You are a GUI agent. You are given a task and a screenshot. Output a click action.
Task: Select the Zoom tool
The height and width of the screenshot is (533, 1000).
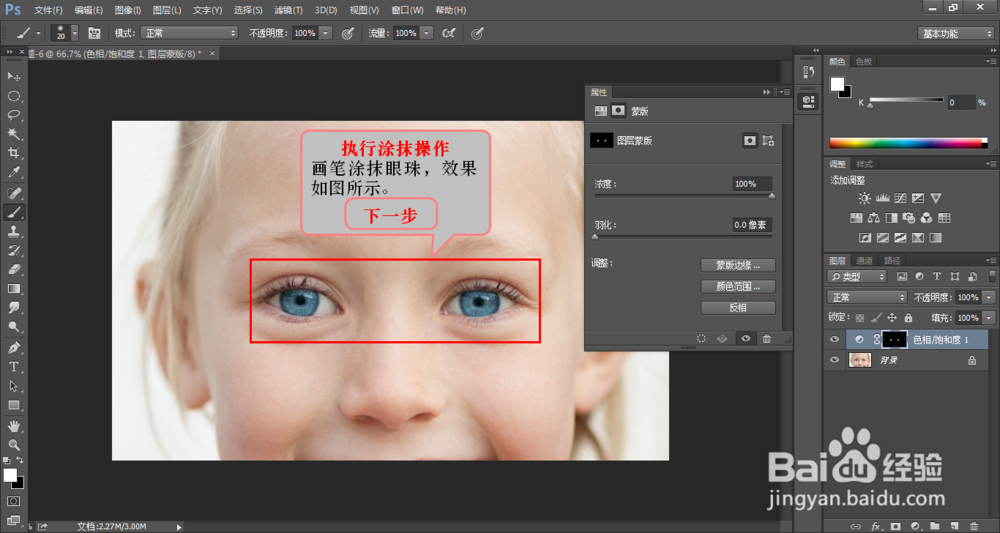[13, 445]
